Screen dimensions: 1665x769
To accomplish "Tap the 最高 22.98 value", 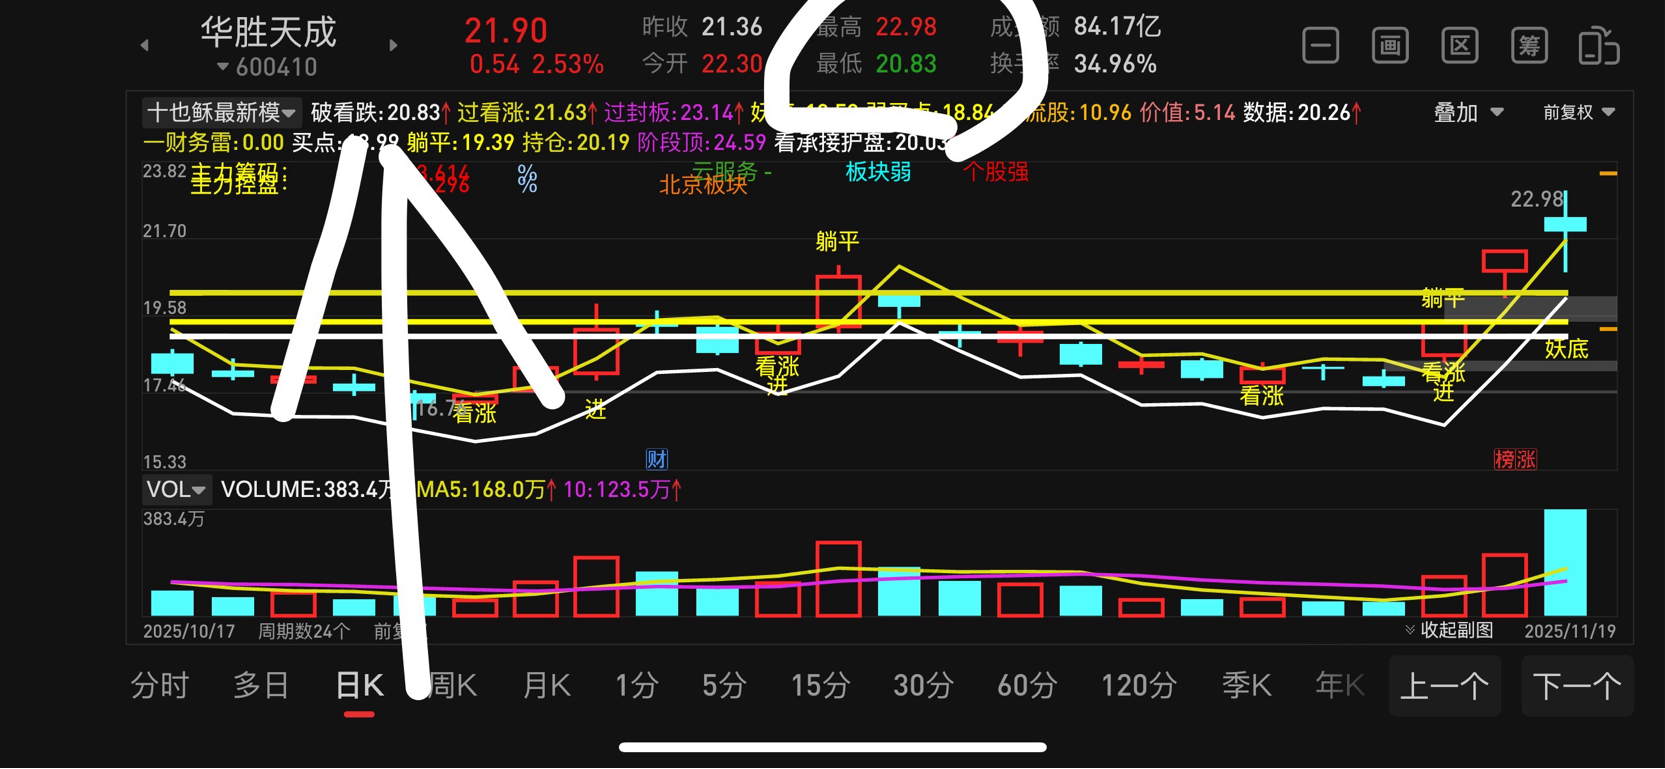I will (906, 27).
